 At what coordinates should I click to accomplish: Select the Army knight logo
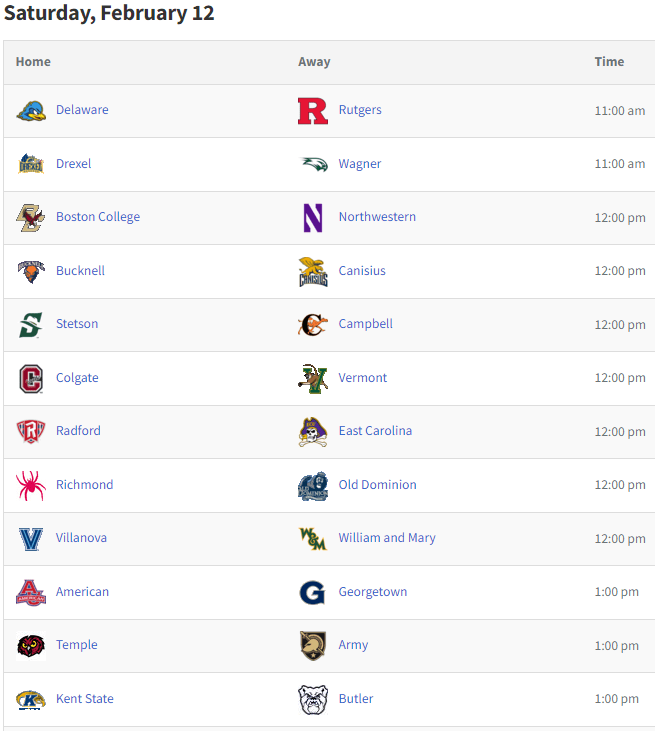coord(313,646)
